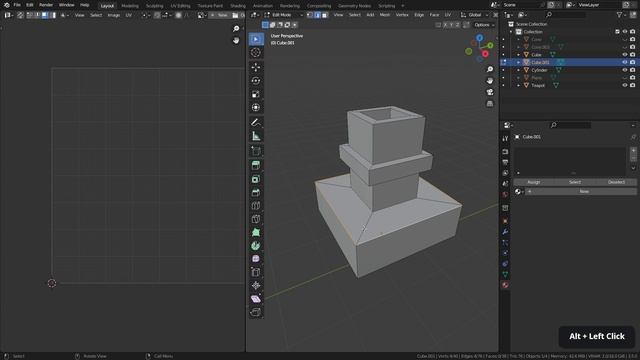Click the Assign material button

(533, 182)
